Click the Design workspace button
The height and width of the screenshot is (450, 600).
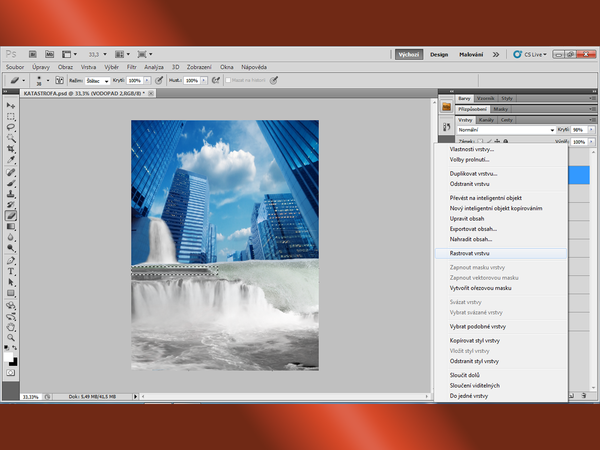439,54
